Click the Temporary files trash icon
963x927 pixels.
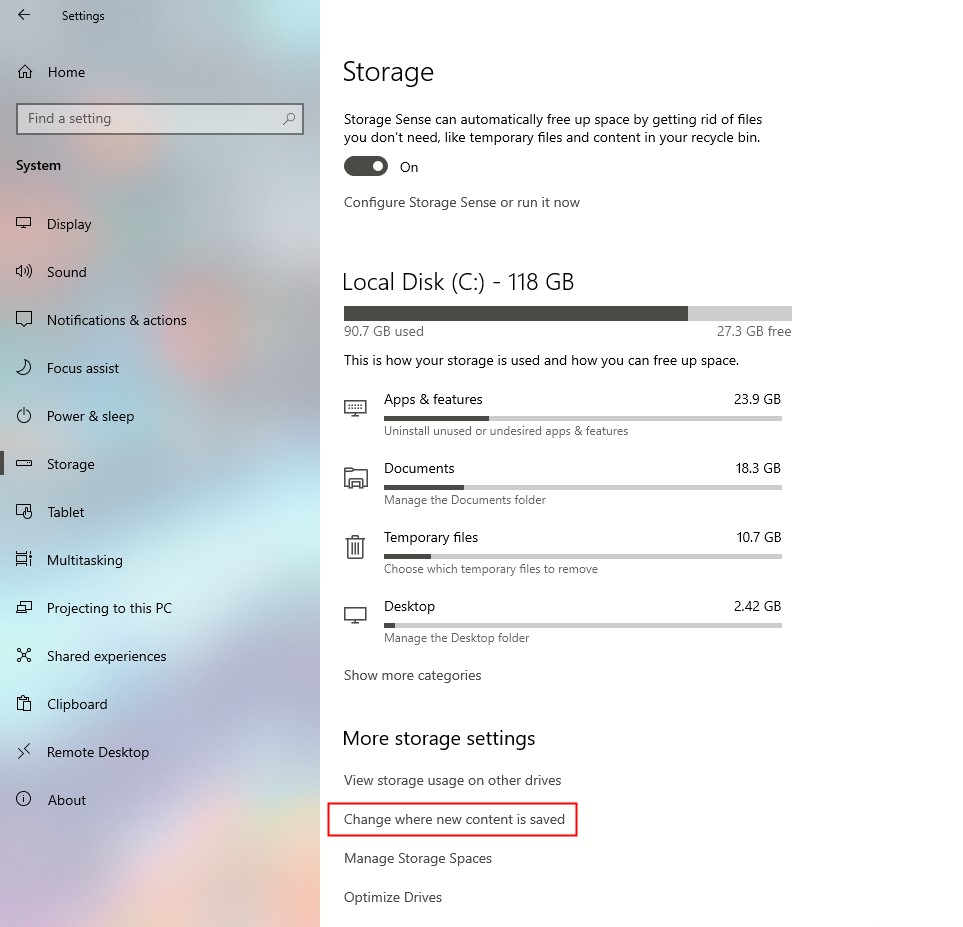pos(355,547)
